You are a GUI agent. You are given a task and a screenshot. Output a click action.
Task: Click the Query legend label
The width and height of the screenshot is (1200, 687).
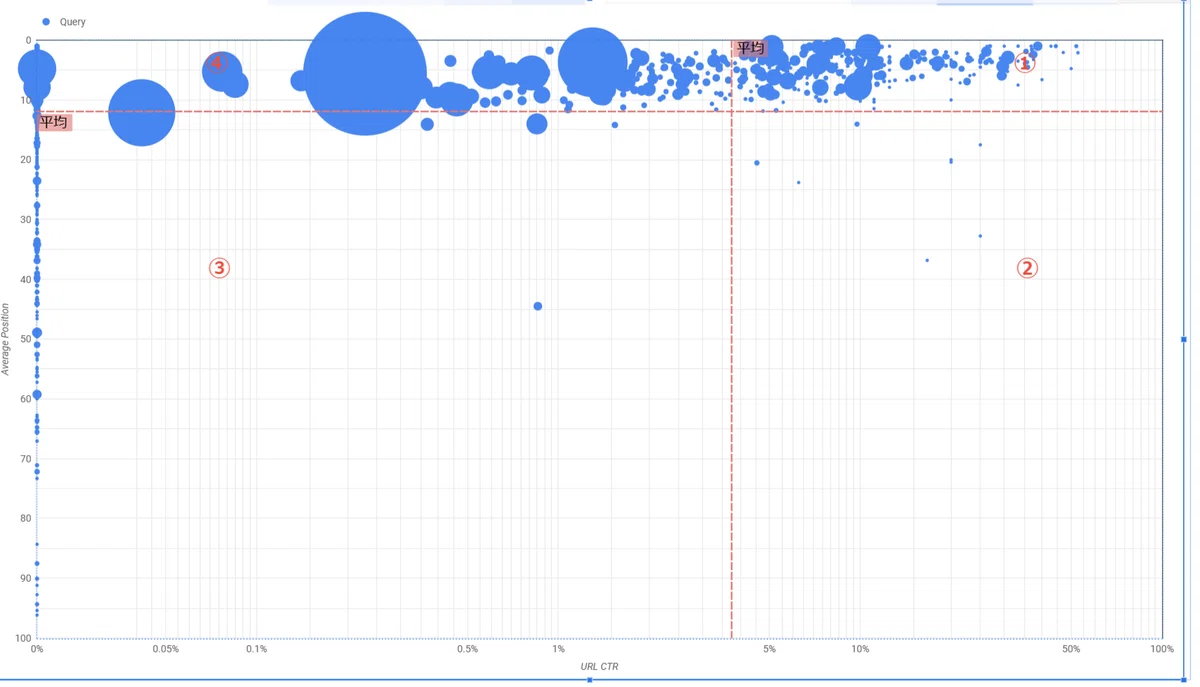click(x=73, y=21)
